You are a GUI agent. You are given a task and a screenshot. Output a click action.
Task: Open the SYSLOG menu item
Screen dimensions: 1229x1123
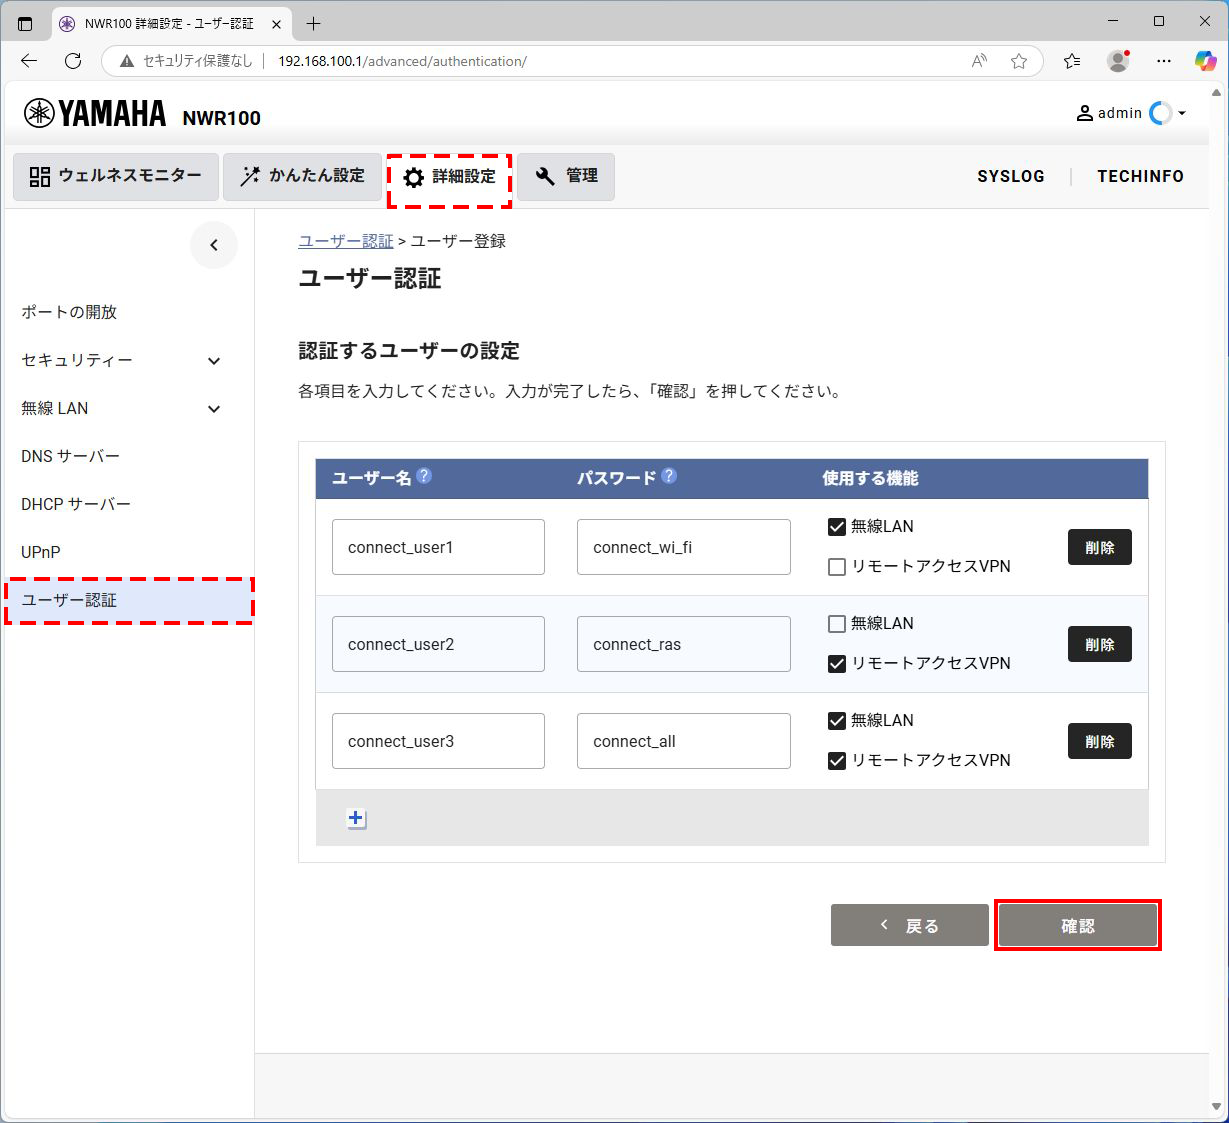[1010, 176]
